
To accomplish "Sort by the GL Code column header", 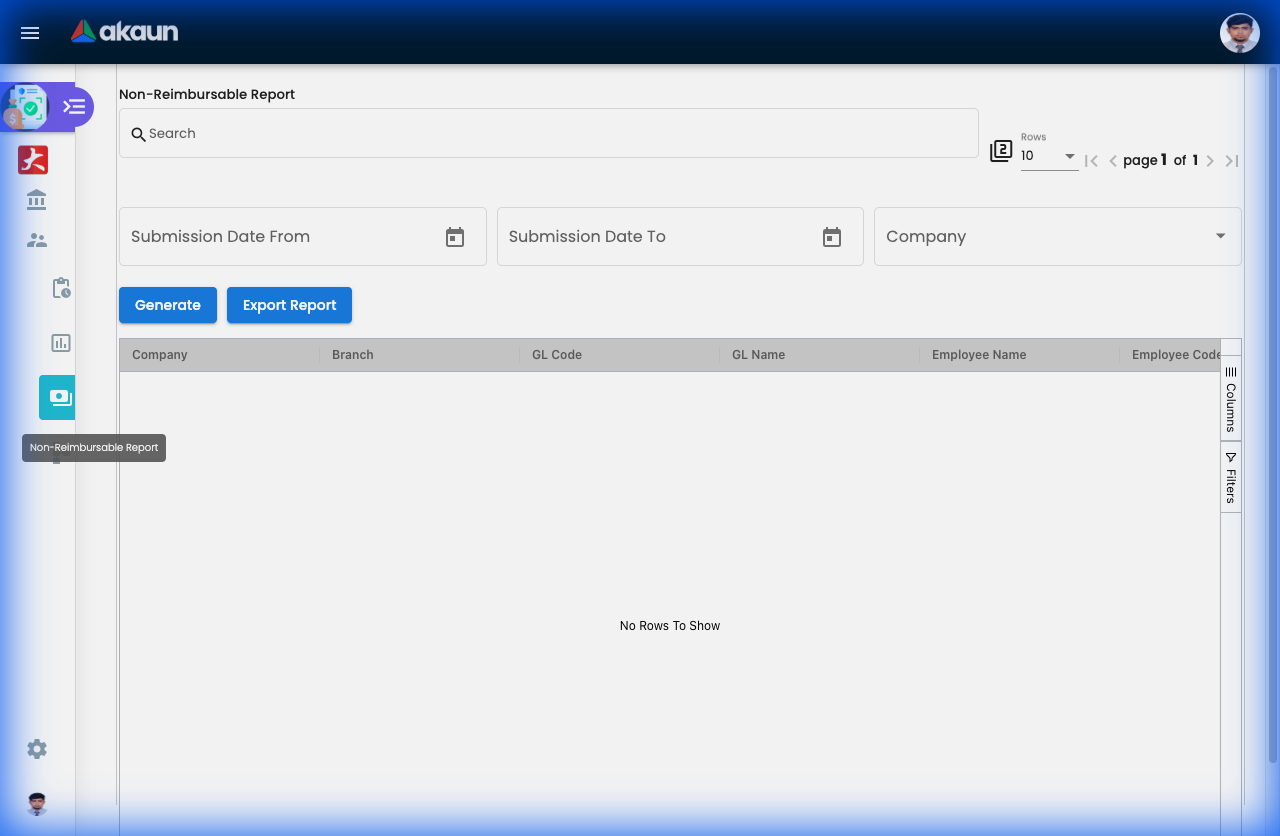I will click(x=557, y=355).
